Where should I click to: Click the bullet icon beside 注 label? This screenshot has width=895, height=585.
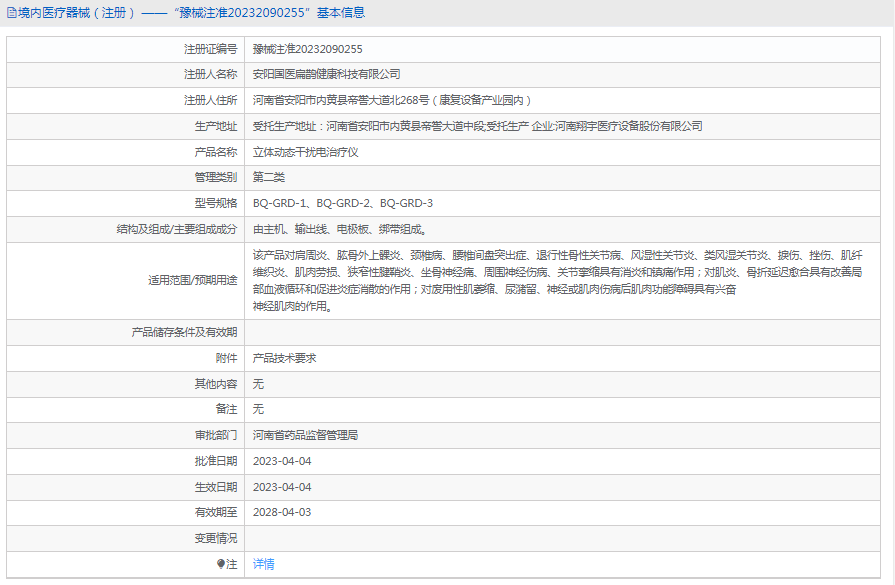221,564
